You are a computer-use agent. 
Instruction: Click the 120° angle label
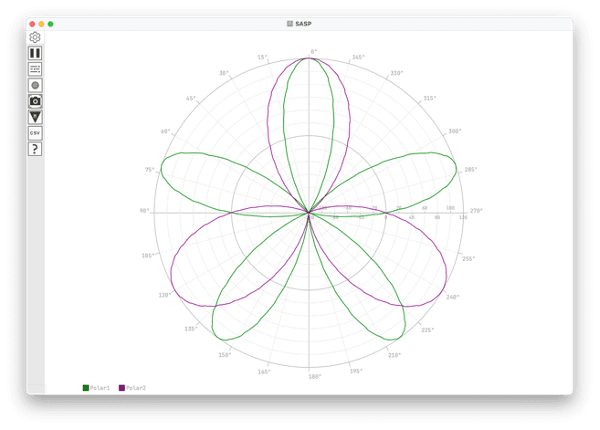pyautogui.click(x=165, y=295)
